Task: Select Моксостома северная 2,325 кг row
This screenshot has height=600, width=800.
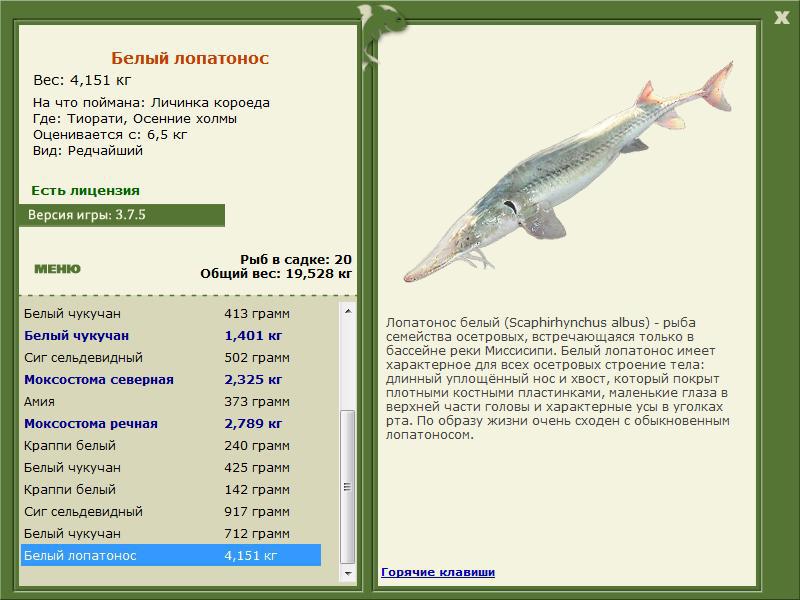Action: pos(171,379)
